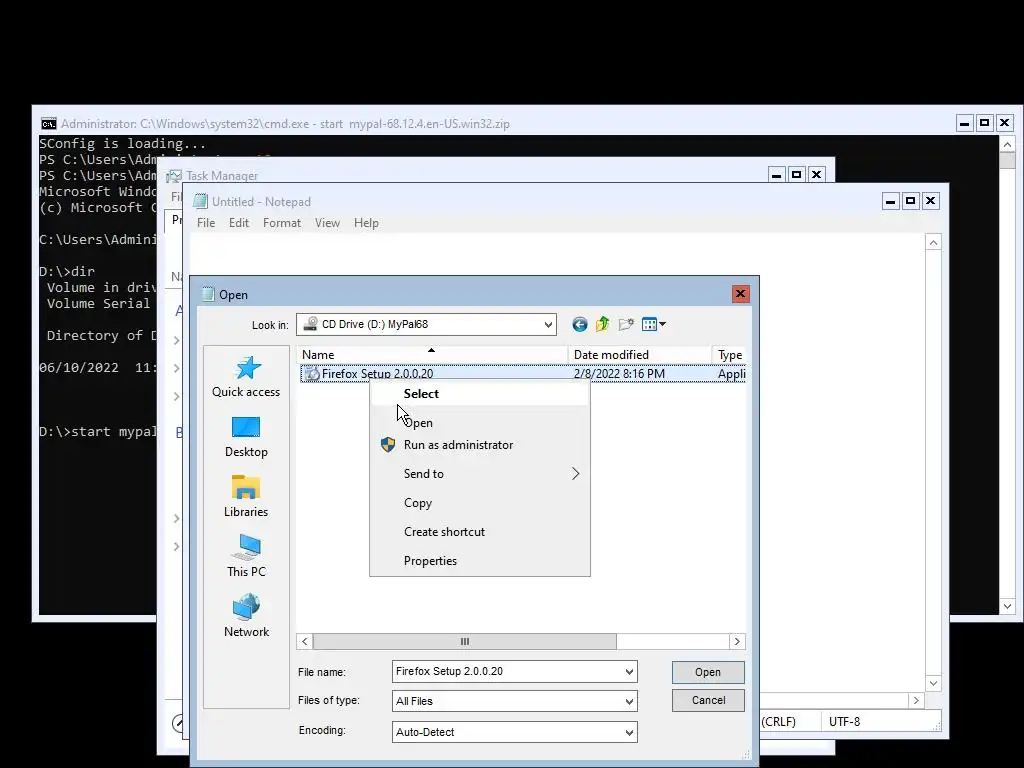Click the 2/8/2022 8:16 PM date cell
Image resolution: width=1024 pixels, height=768 pixels.
619,374
